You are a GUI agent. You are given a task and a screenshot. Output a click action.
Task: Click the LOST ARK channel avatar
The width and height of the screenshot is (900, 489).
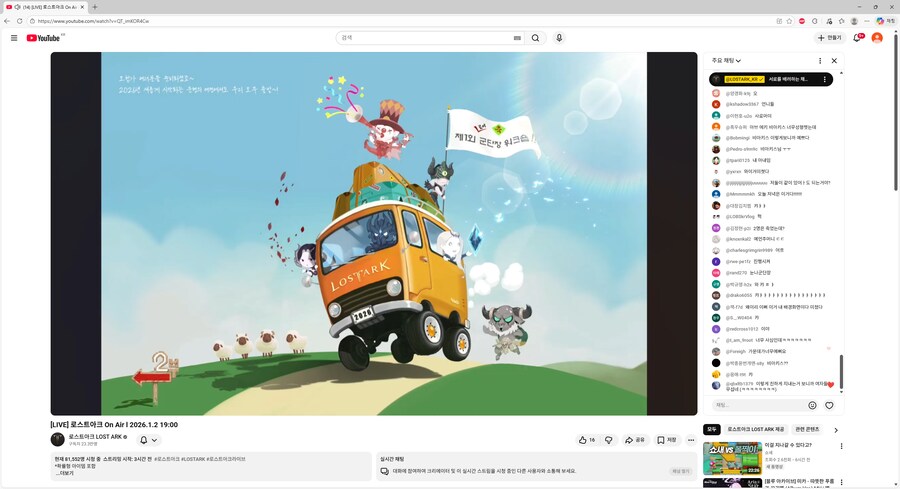[57, 440]
